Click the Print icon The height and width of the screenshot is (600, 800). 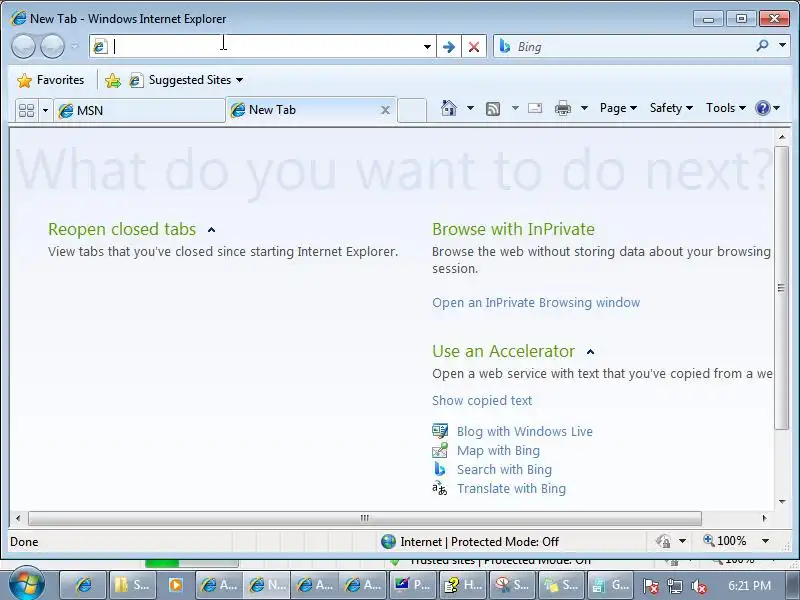pyautogui.click(x=563, y=108)
